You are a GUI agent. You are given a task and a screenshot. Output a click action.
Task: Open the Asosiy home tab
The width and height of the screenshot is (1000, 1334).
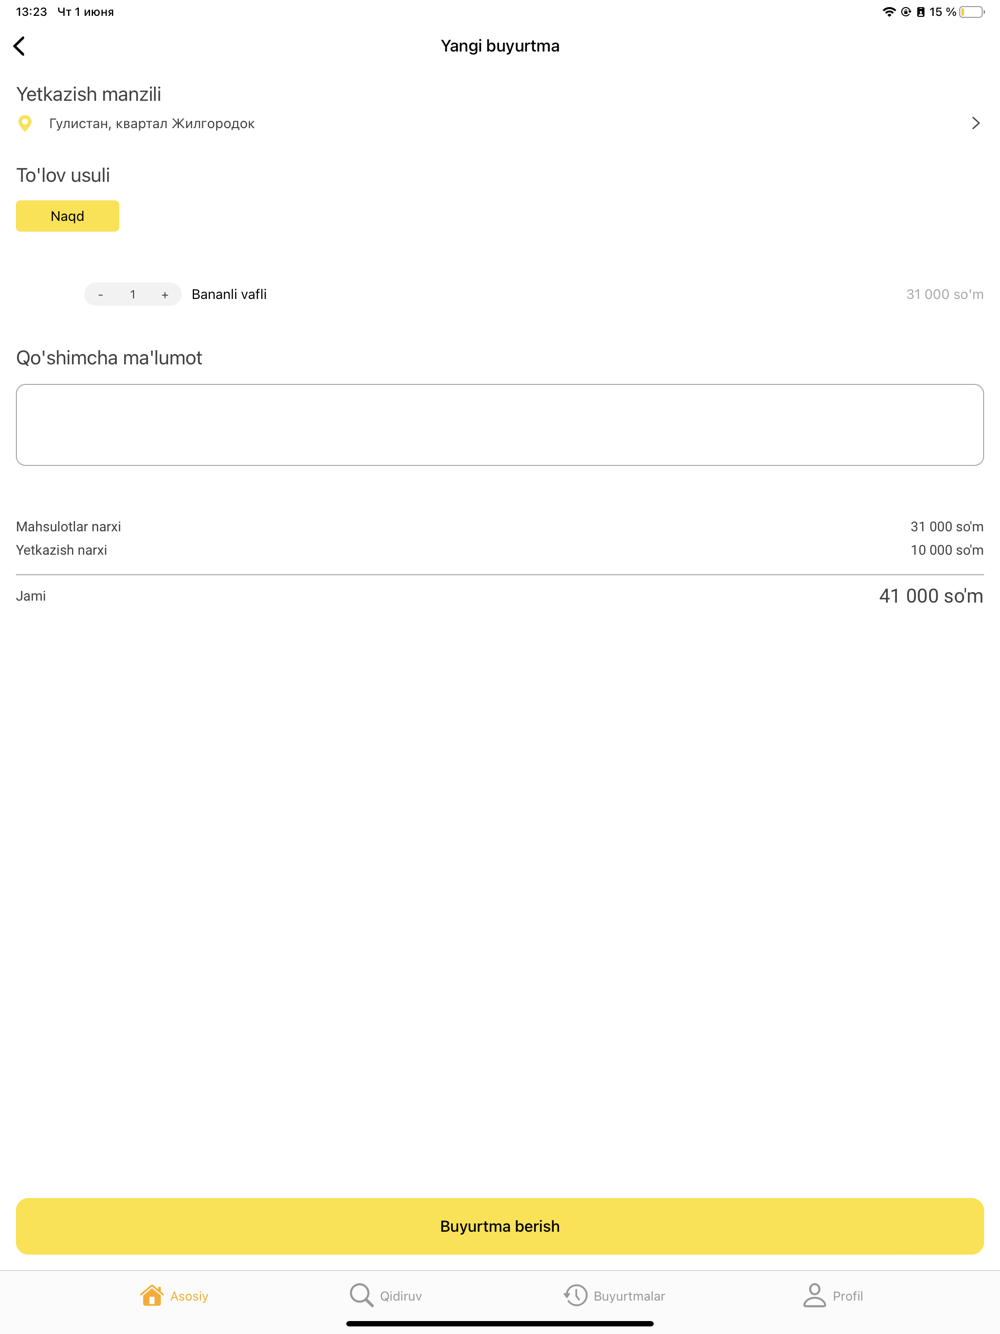point(174,1295)
